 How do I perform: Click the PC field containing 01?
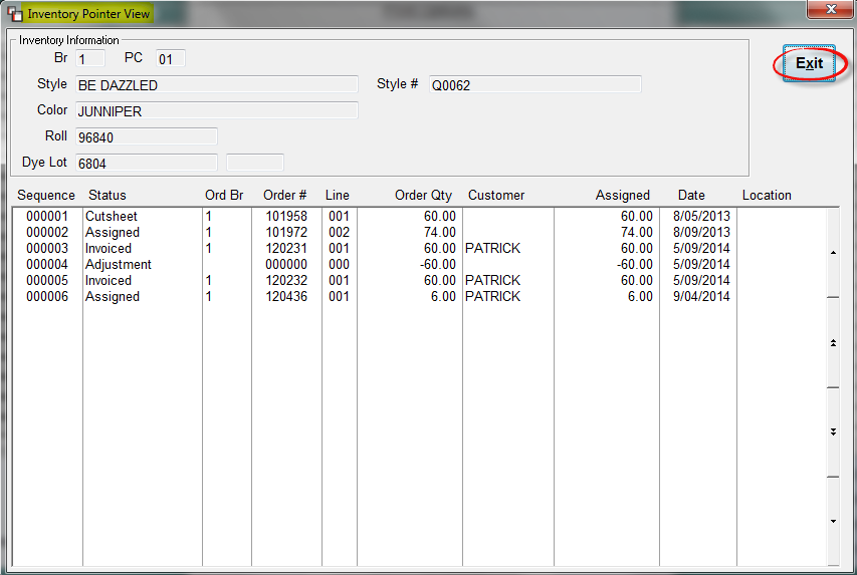tap(171, 58)
